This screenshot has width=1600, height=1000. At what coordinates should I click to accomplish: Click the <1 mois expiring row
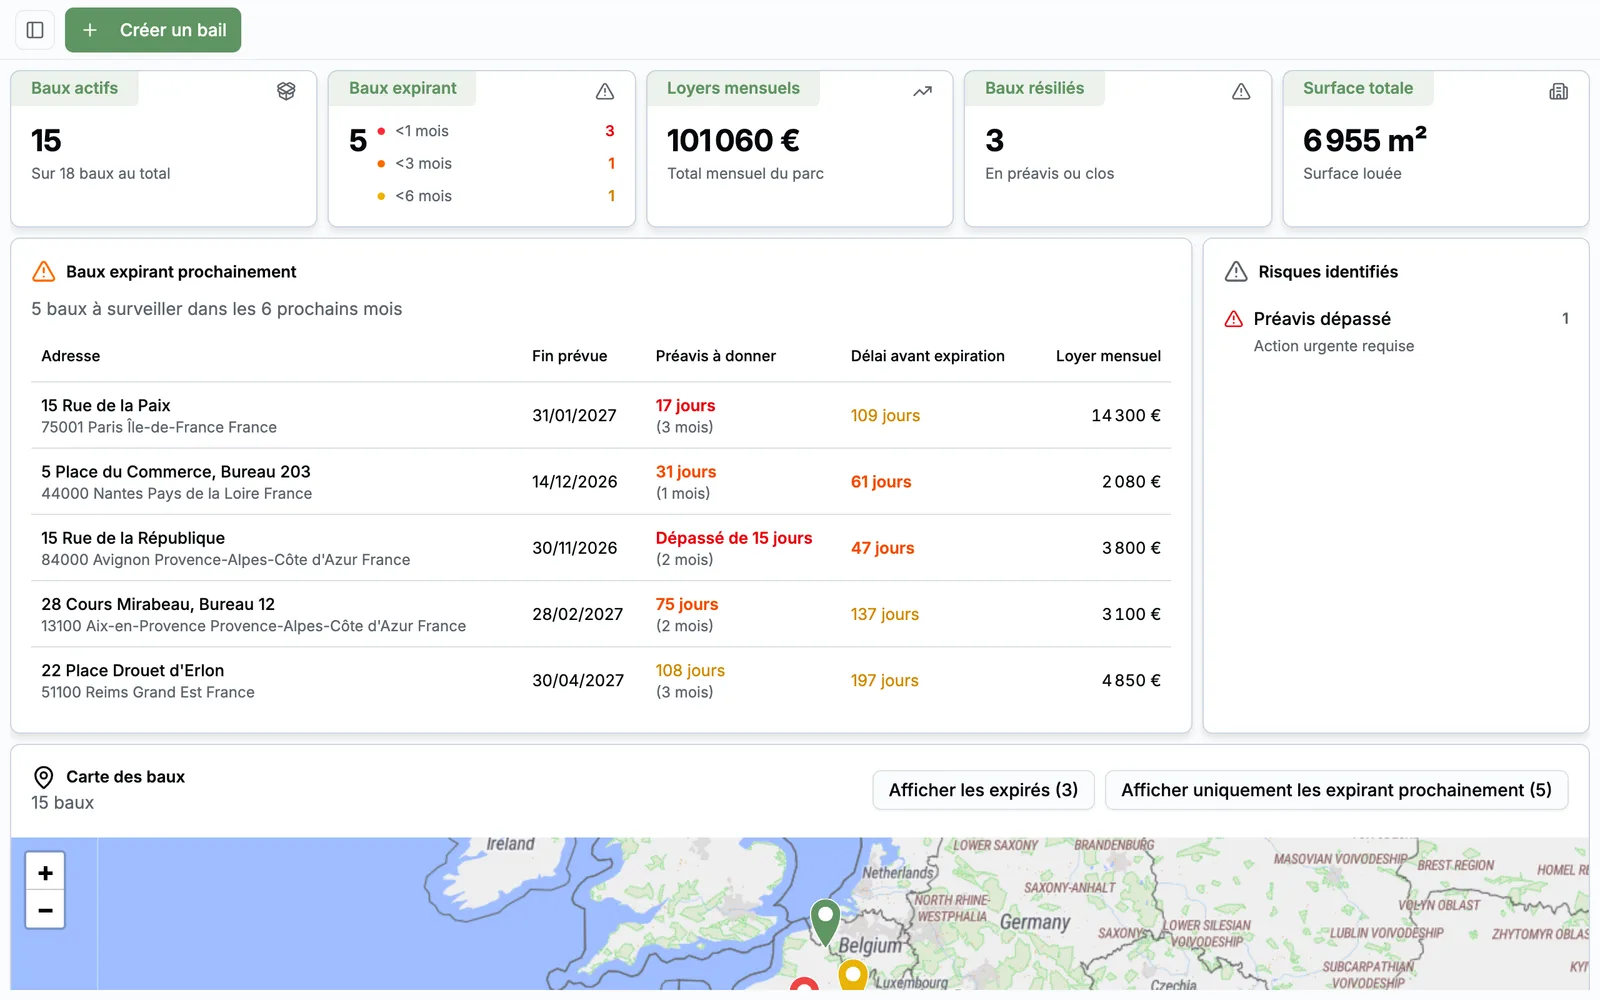point(495,131)
